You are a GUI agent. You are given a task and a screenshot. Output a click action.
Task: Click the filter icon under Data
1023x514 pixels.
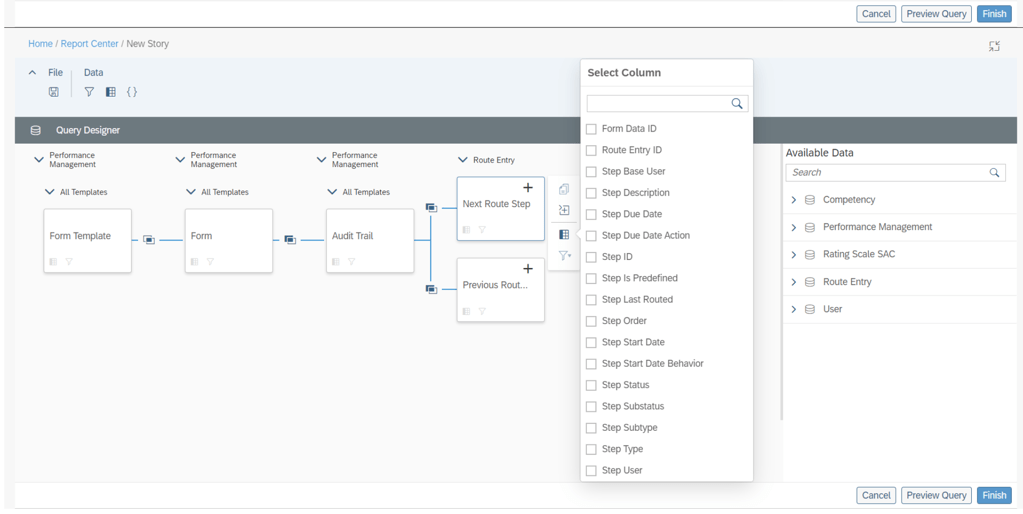coord(89,92)
